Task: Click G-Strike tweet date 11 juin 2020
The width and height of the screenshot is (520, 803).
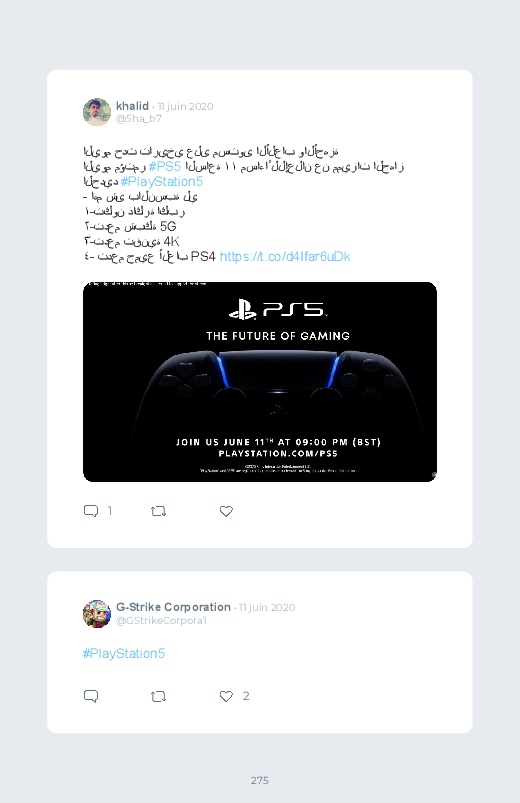Action: pyautogui.click(x=267, y=607)
